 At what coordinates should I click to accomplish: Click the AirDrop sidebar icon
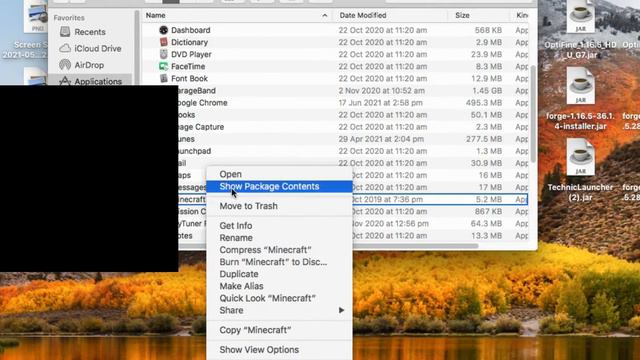(65, 64)
